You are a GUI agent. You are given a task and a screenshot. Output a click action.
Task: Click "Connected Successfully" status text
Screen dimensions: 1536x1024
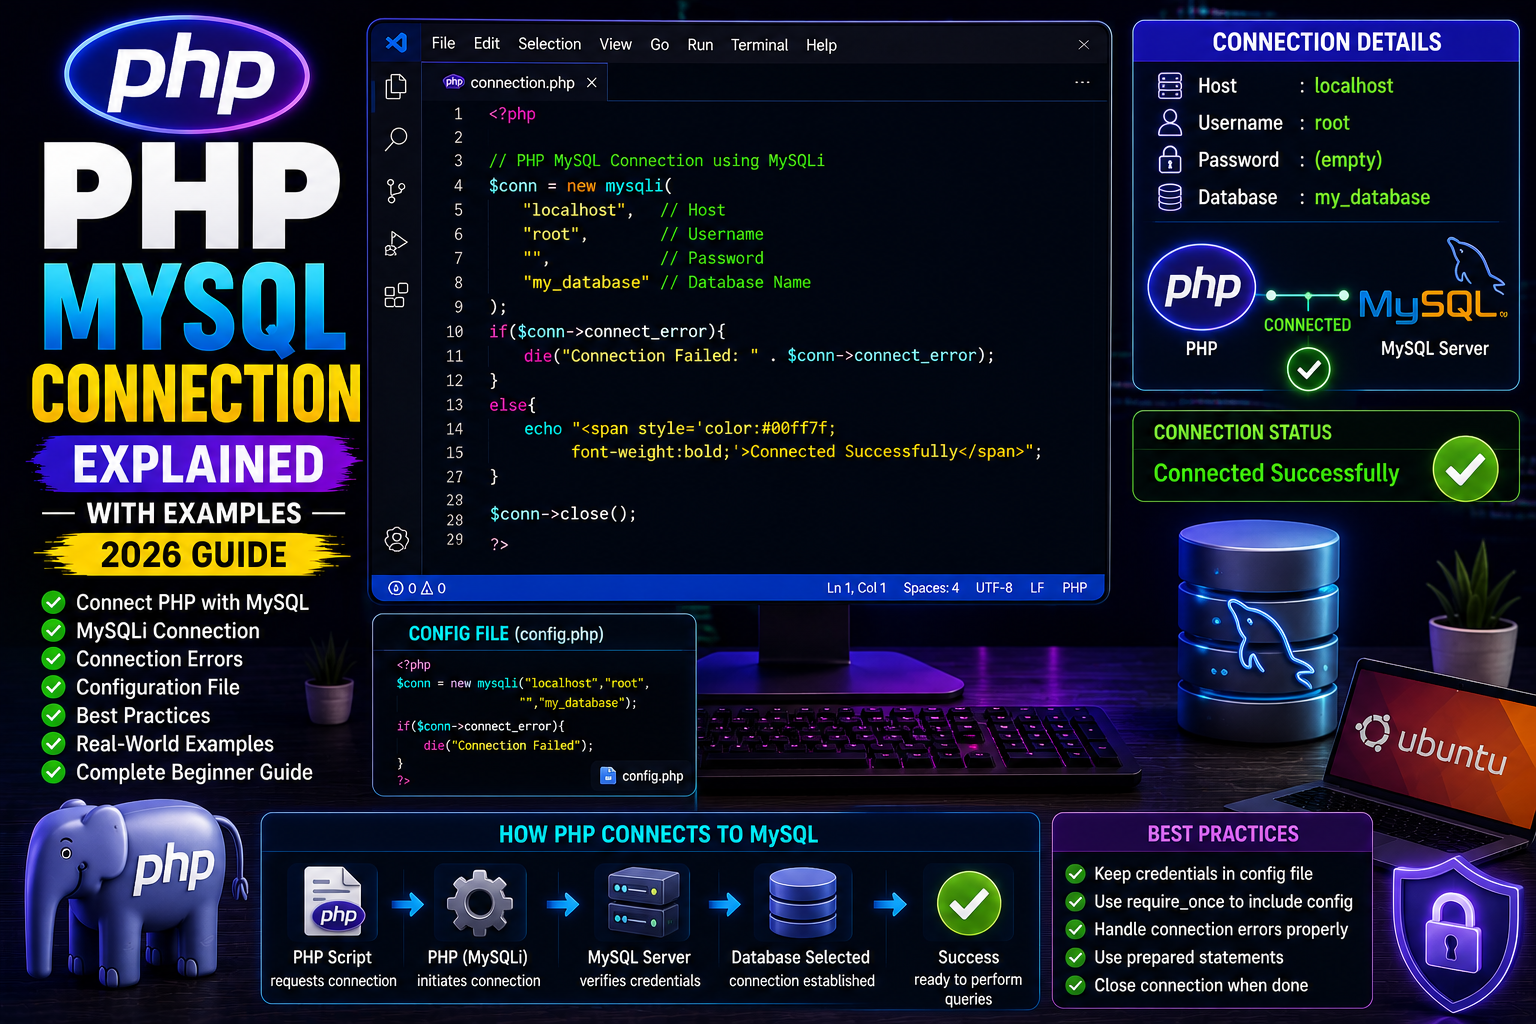(1276, 473)
